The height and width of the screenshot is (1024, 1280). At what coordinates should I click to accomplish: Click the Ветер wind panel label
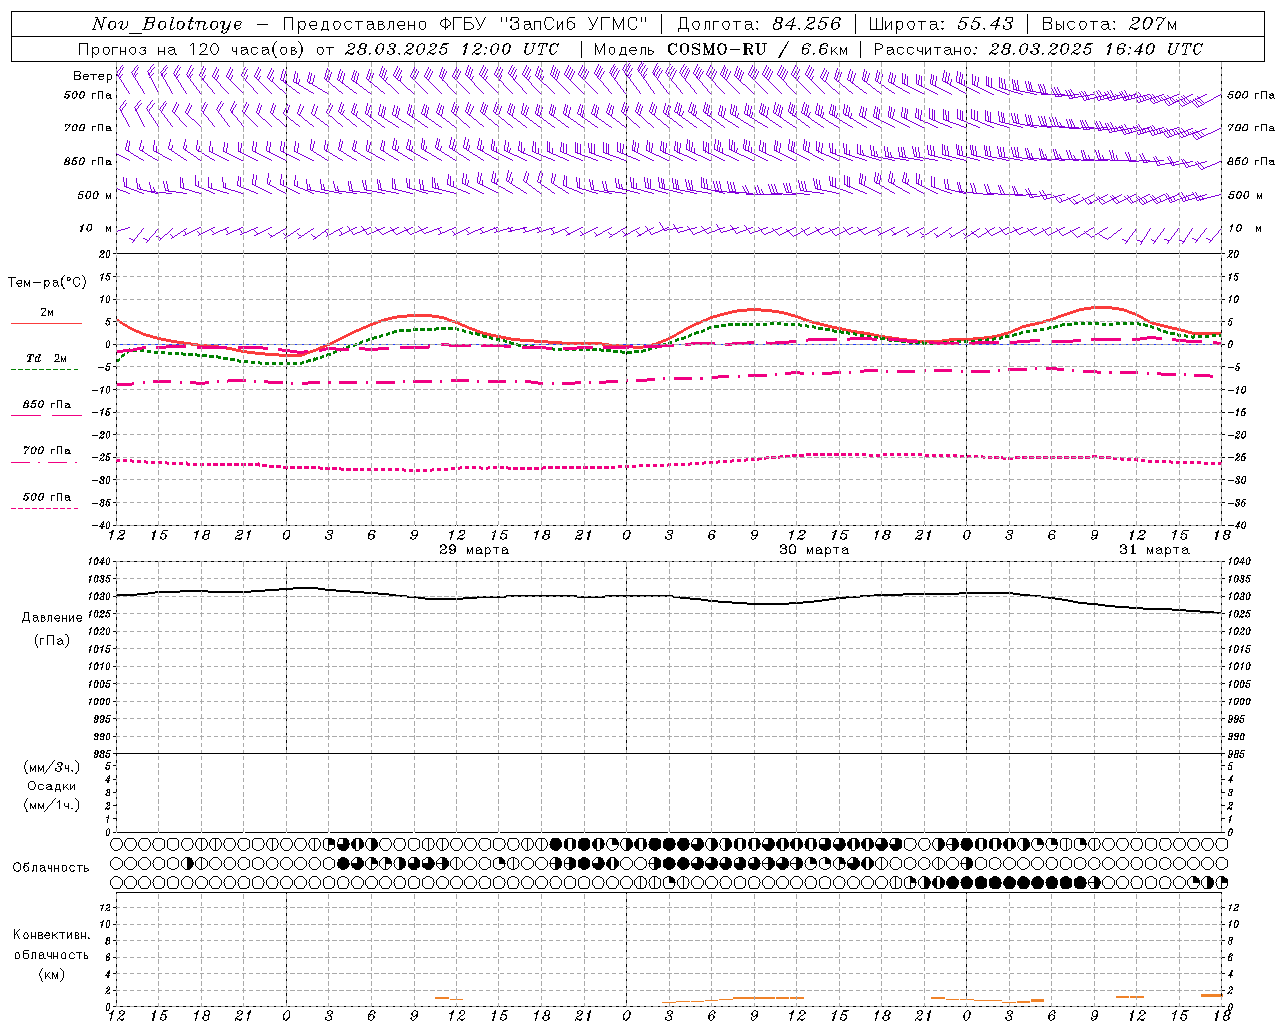[92, 76]
